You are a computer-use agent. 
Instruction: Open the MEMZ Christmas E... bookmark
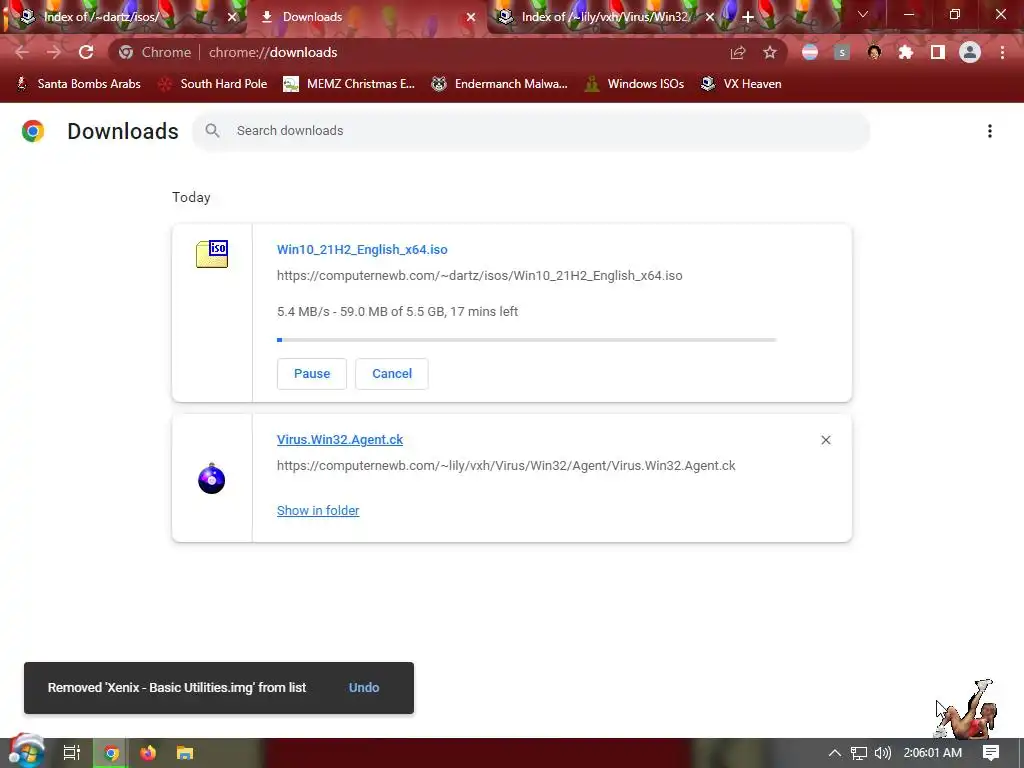coord(349,84)
